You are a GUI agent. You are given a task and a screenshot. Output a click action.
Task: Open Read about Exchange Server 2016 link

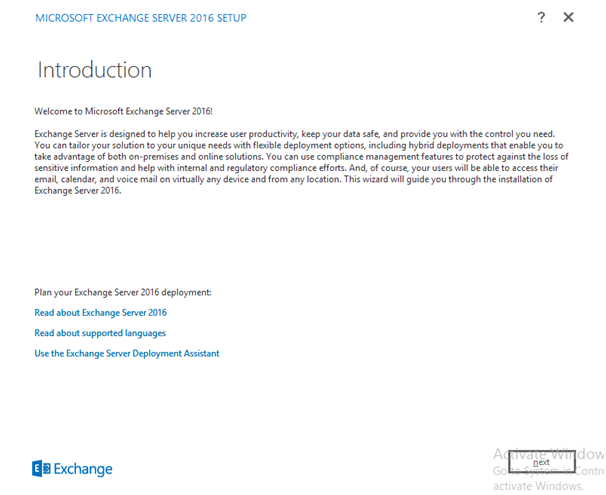tap(100, 313)
